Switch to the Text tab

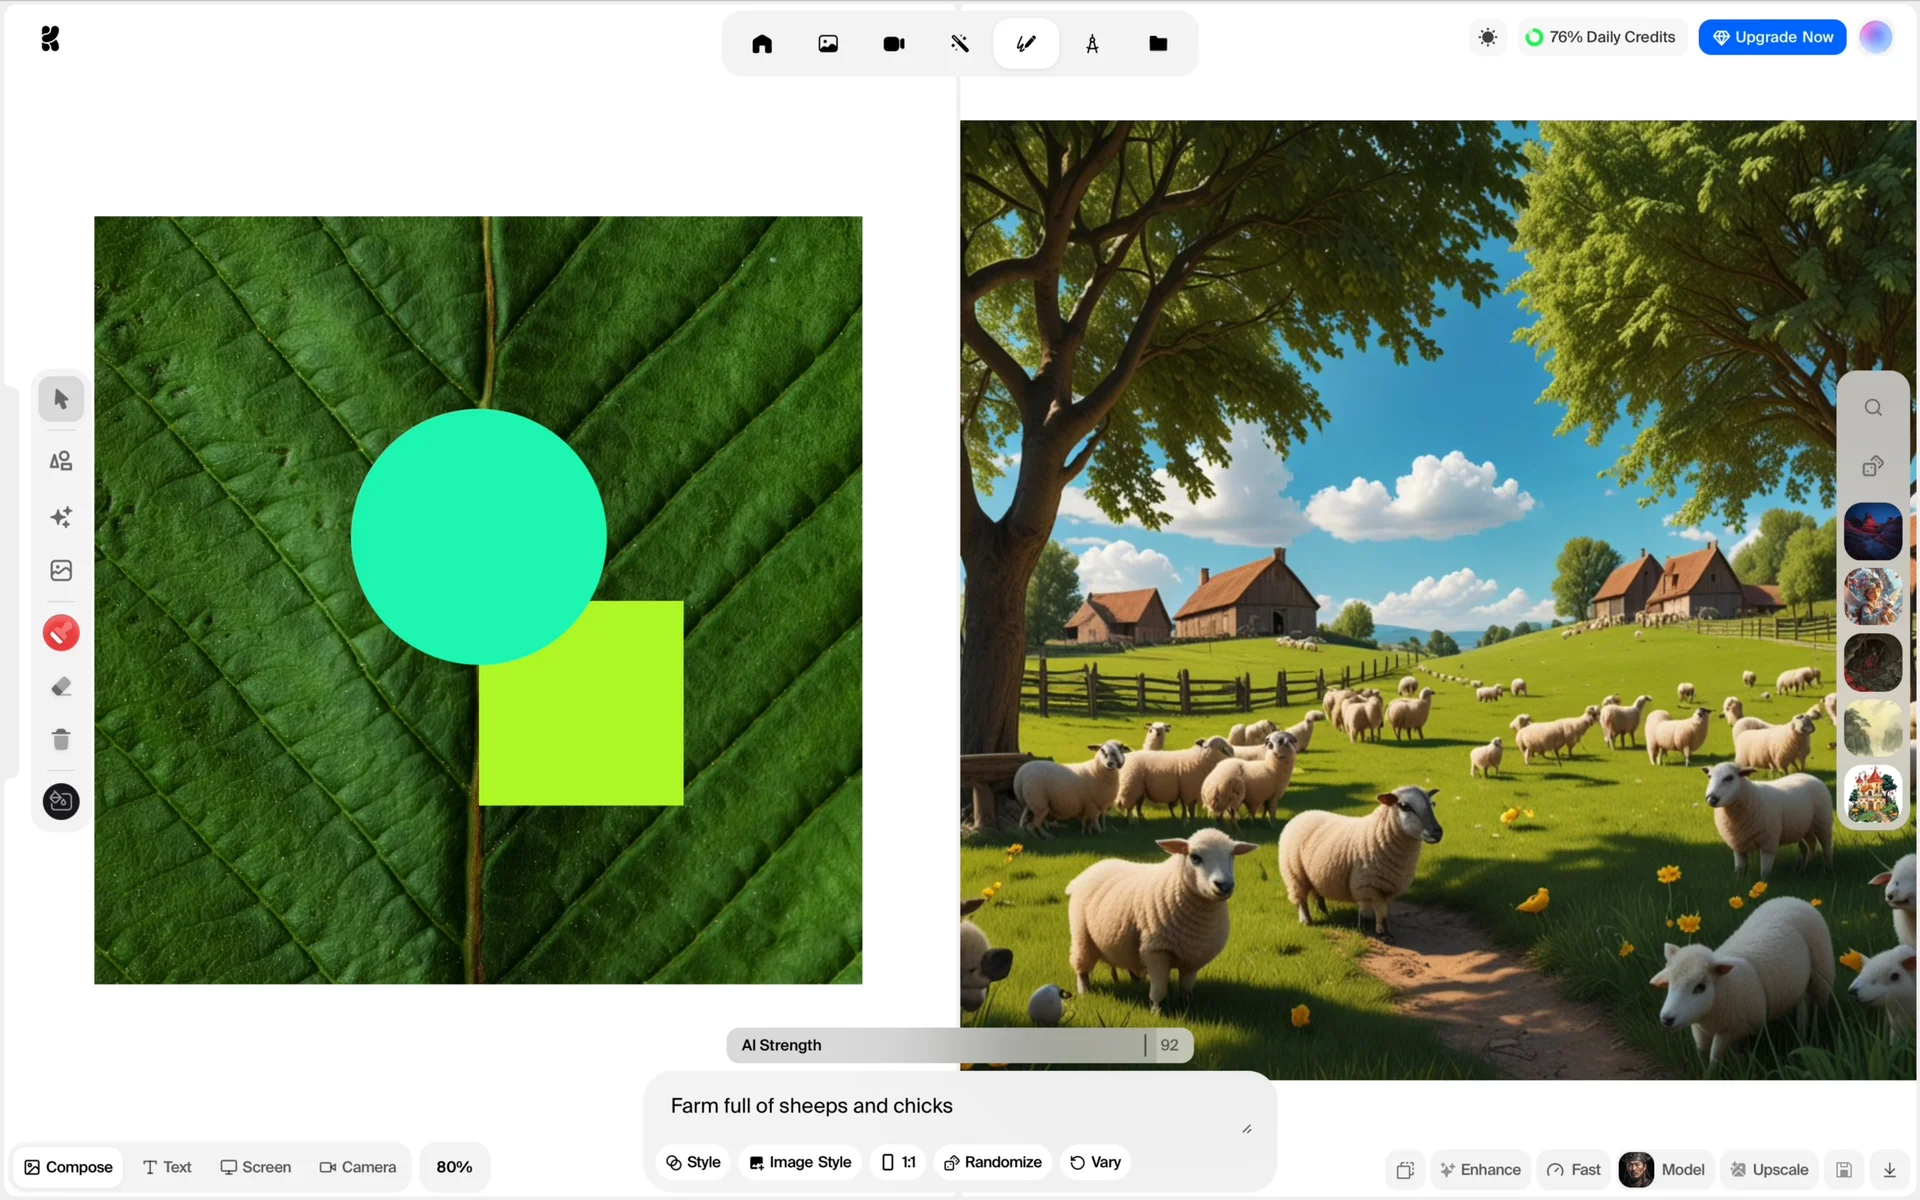tap(167, 1167)
